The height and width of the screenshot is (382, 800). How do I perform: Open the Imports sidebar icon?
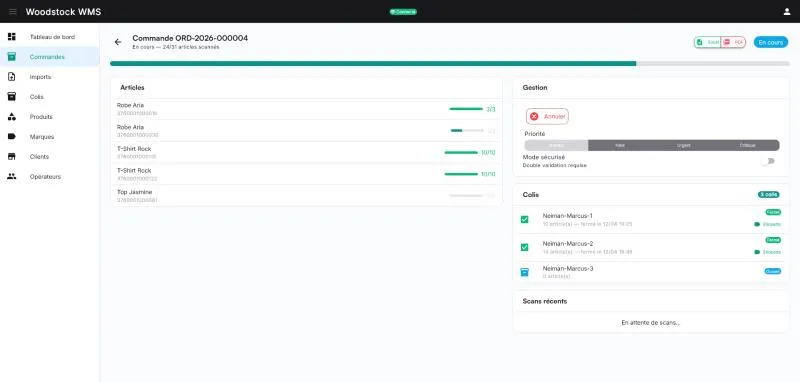coord(12,77)
